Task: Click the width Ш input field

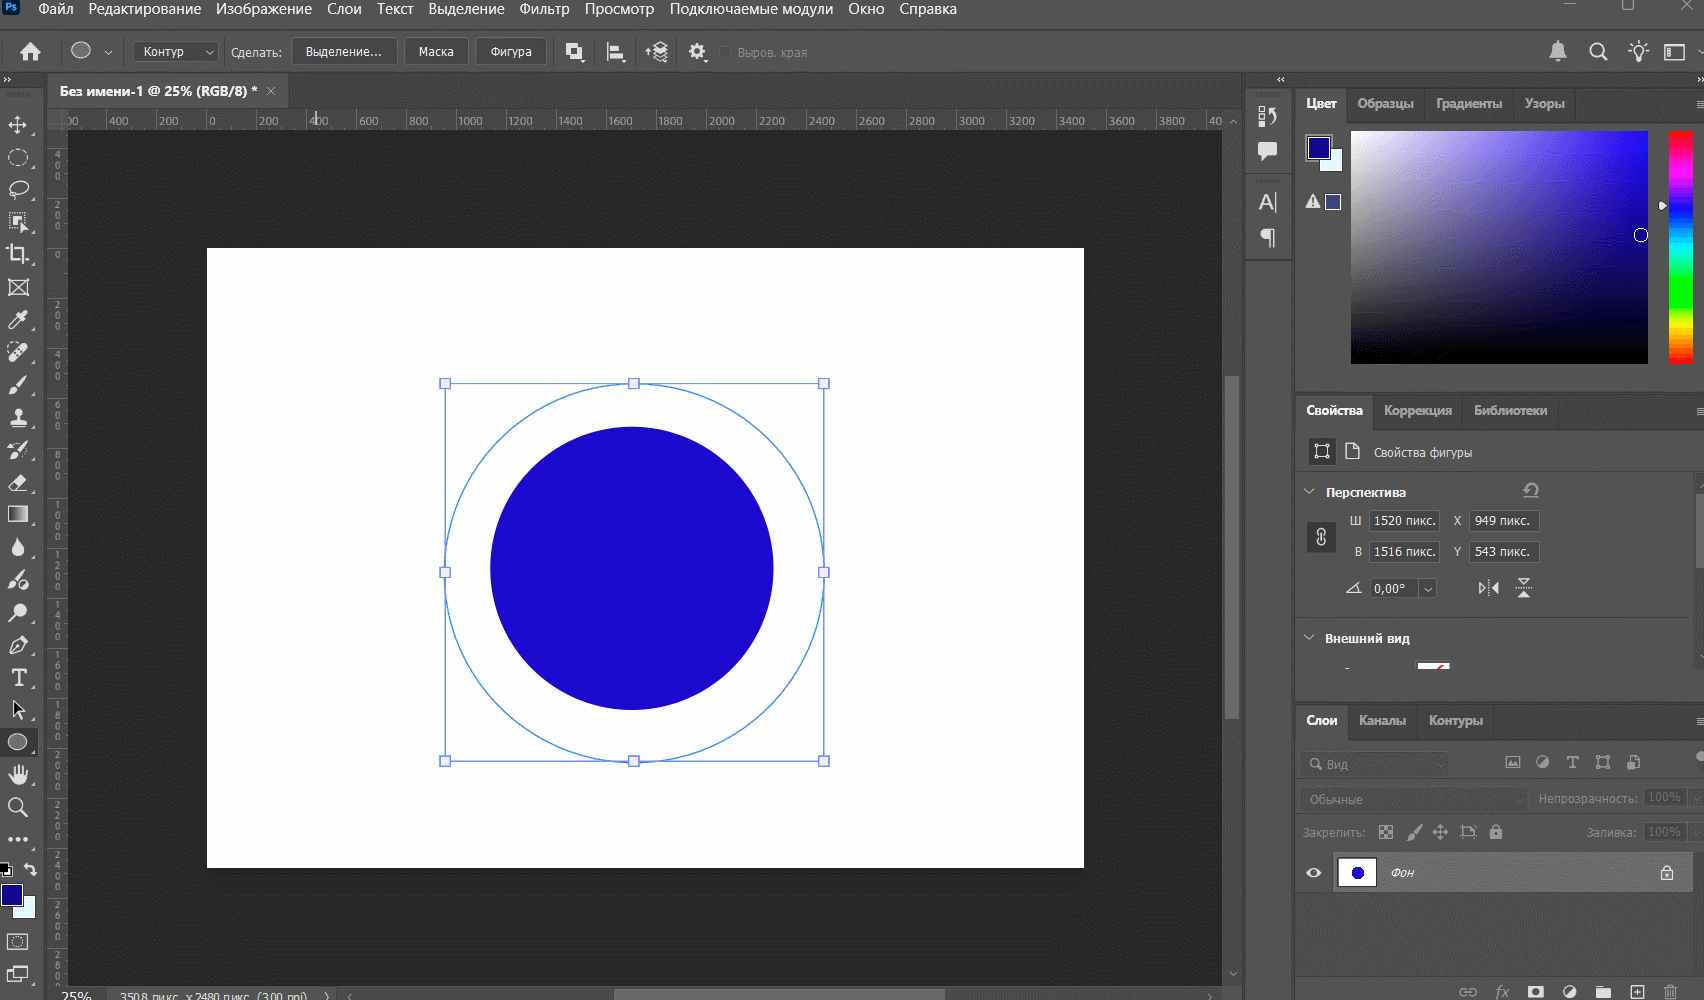Action: [1404, 521]
